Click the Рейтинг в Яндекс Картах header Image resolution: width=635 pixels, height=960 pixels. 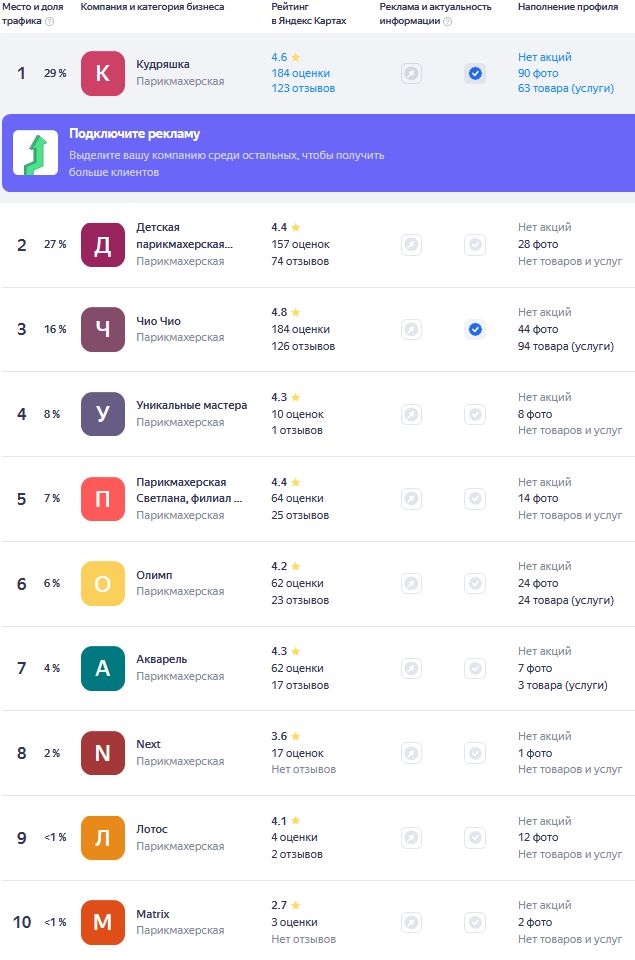click(x=309, y=13)
